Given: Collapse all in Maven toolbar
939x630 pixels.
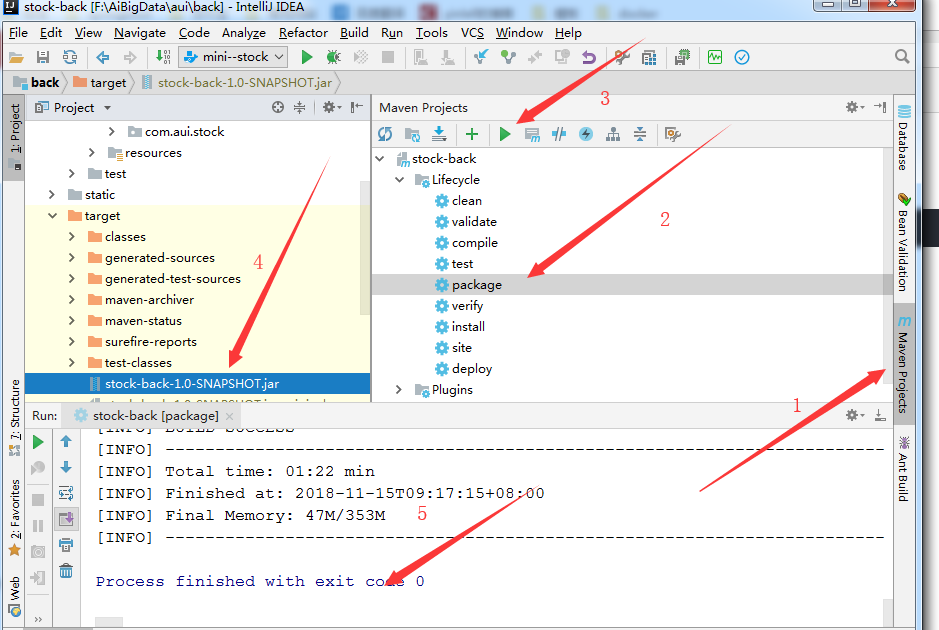Looking at the screenshot, I should pos(640,135).
